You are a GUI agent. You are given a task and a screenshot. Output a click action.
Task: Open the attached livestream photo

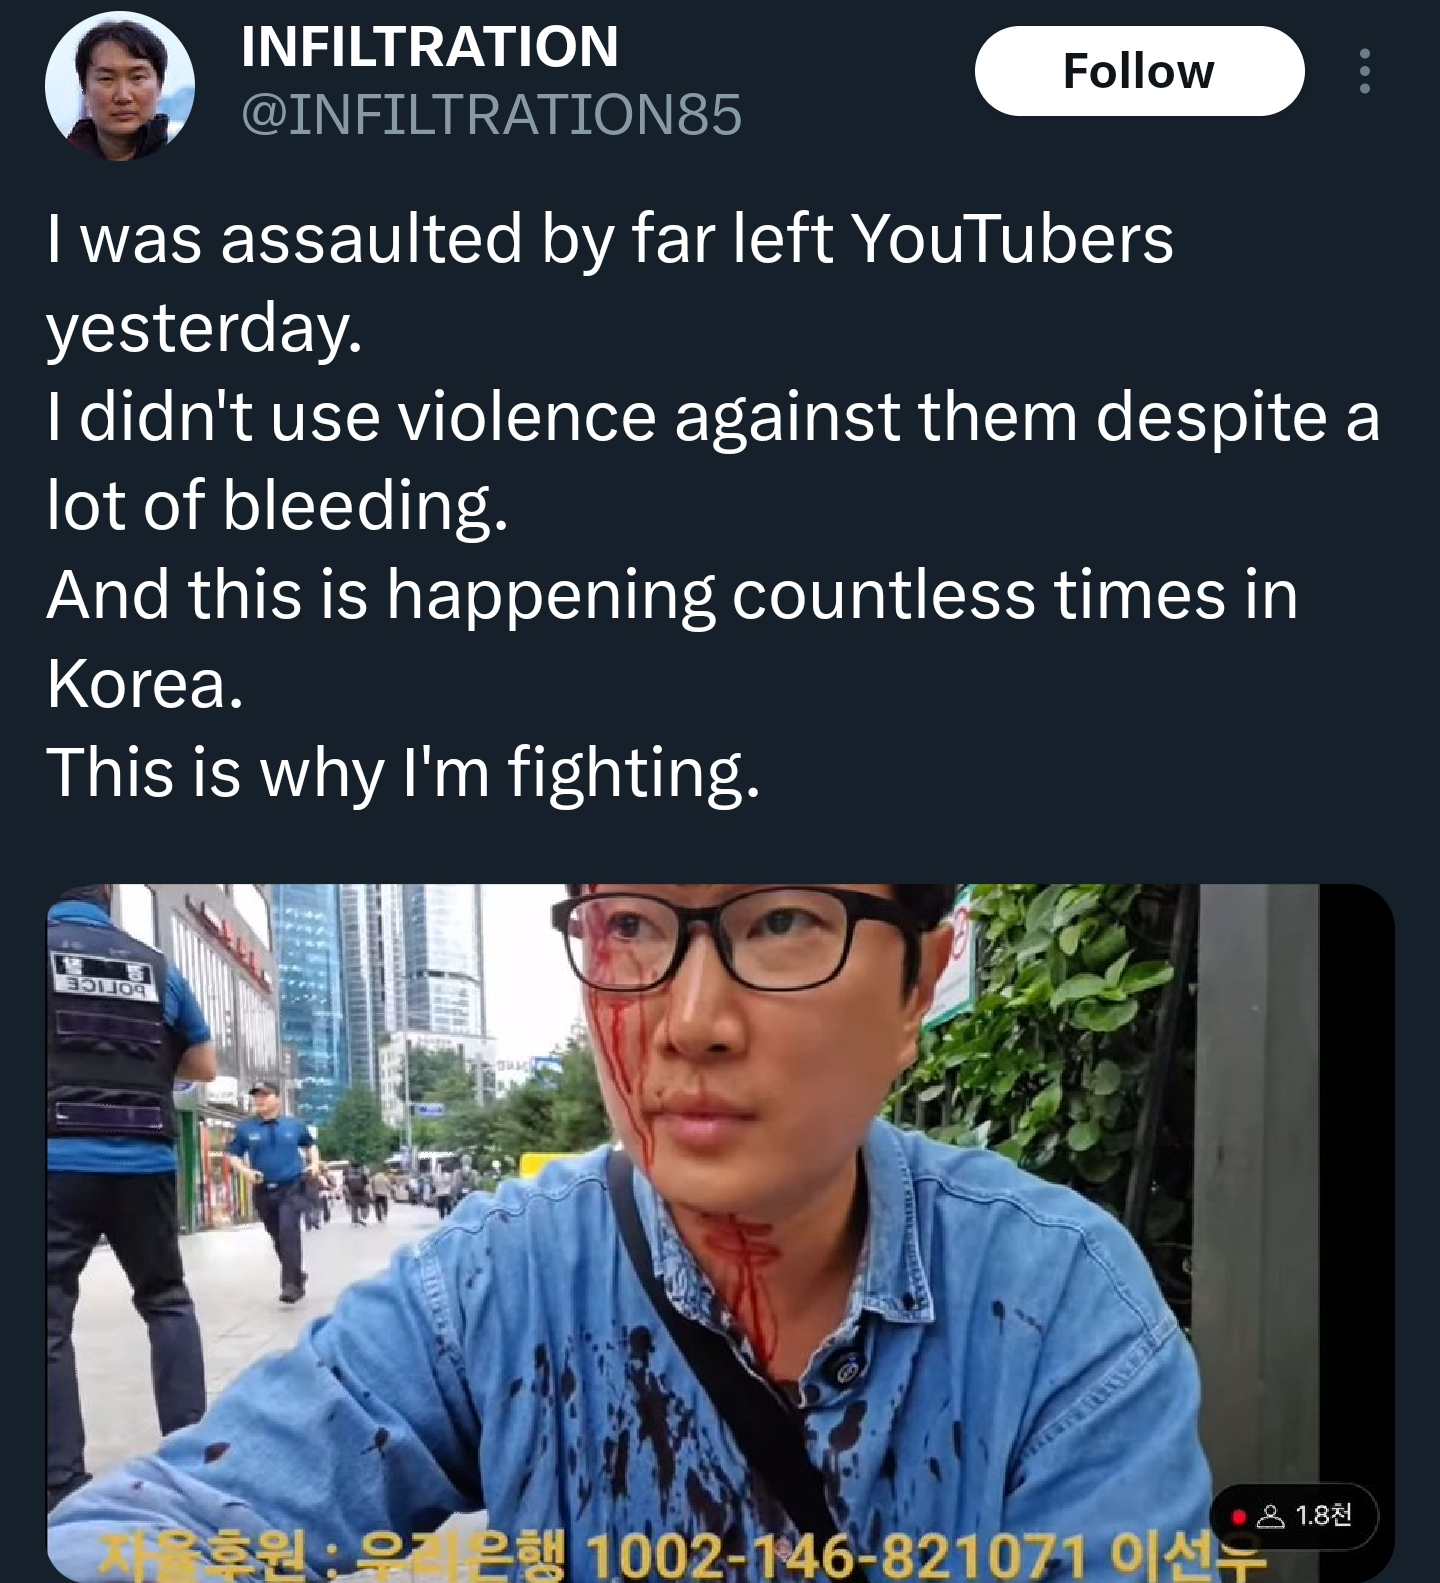[x=720, y=1232]
